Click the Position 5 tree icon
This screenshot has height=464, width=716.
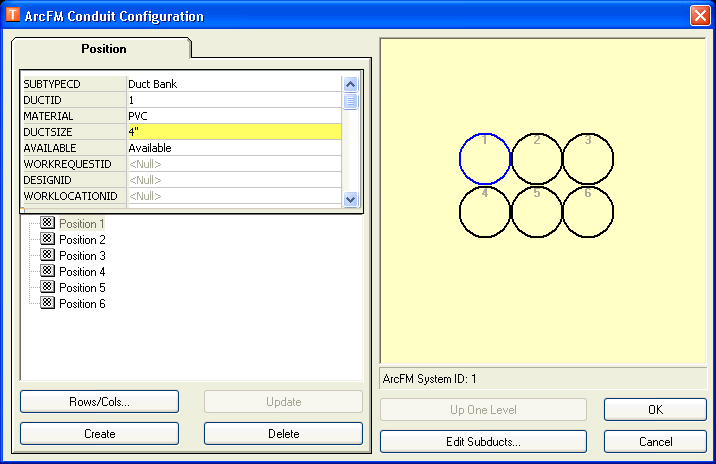click(47, 287)
